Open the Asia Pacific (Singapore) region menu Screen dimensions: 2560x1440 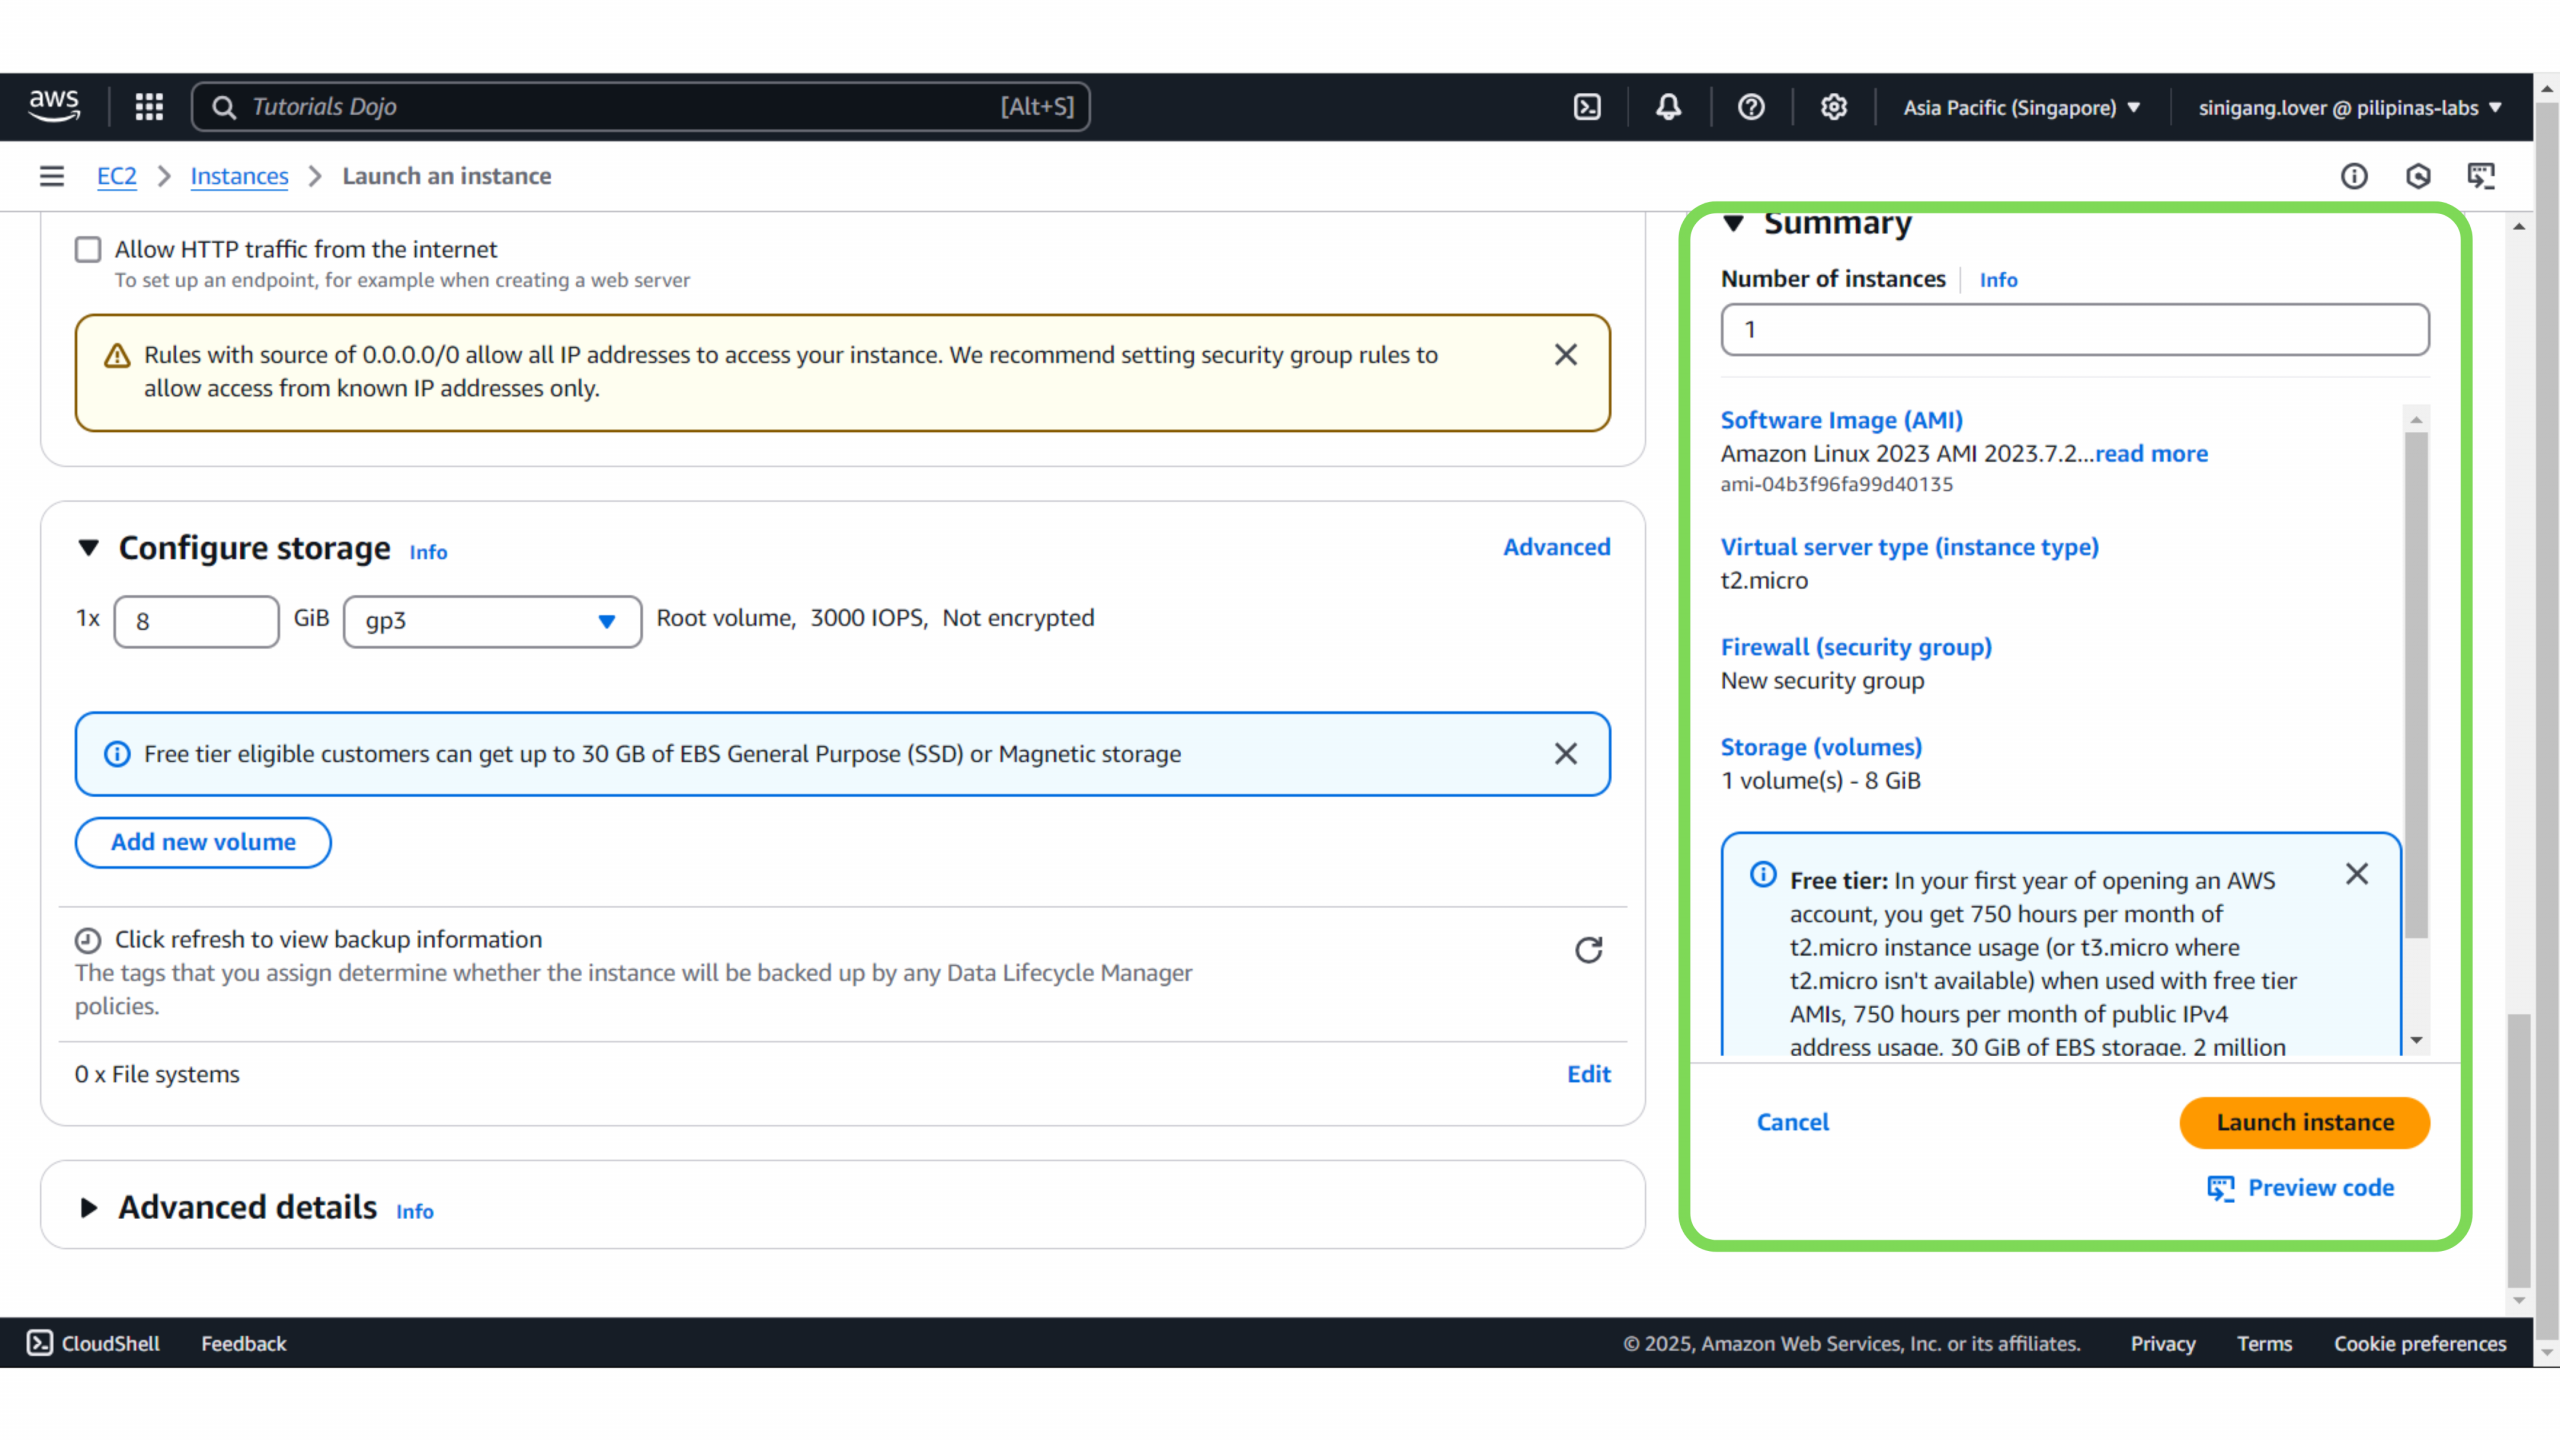point(2021,107)
